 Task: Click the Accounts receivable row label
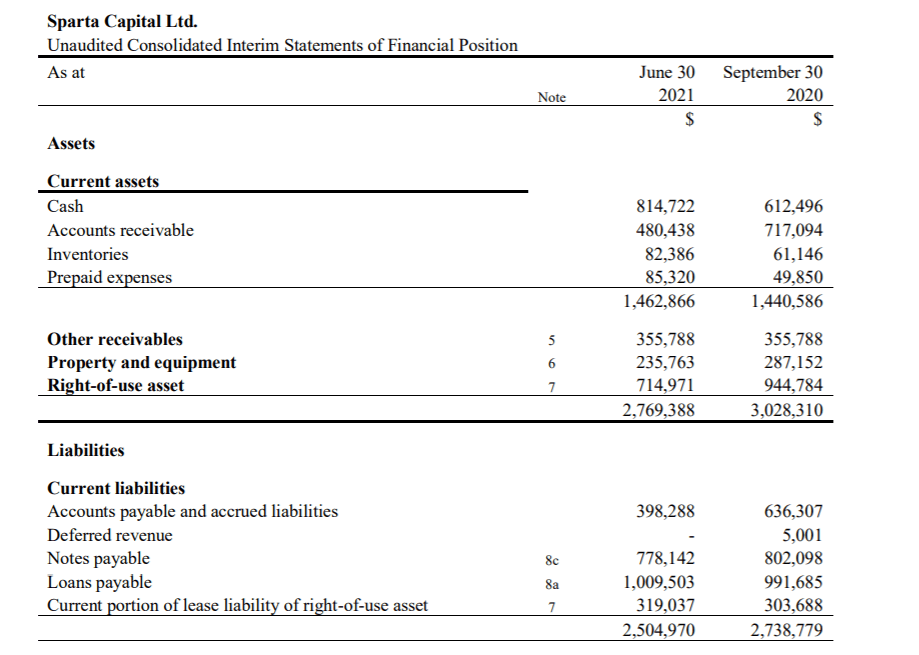(120, 230)
